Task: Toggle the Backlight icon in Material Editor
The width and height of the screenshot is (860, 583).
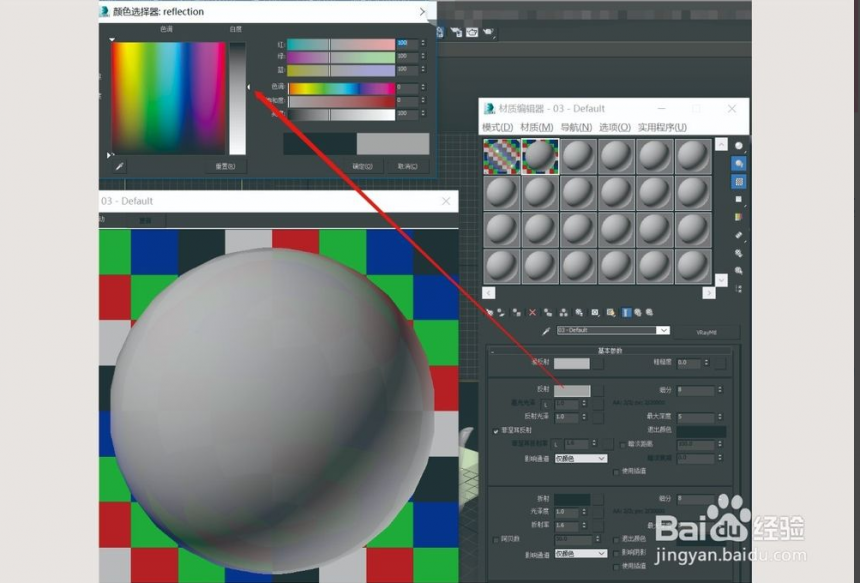Action: tap(739, 163)
